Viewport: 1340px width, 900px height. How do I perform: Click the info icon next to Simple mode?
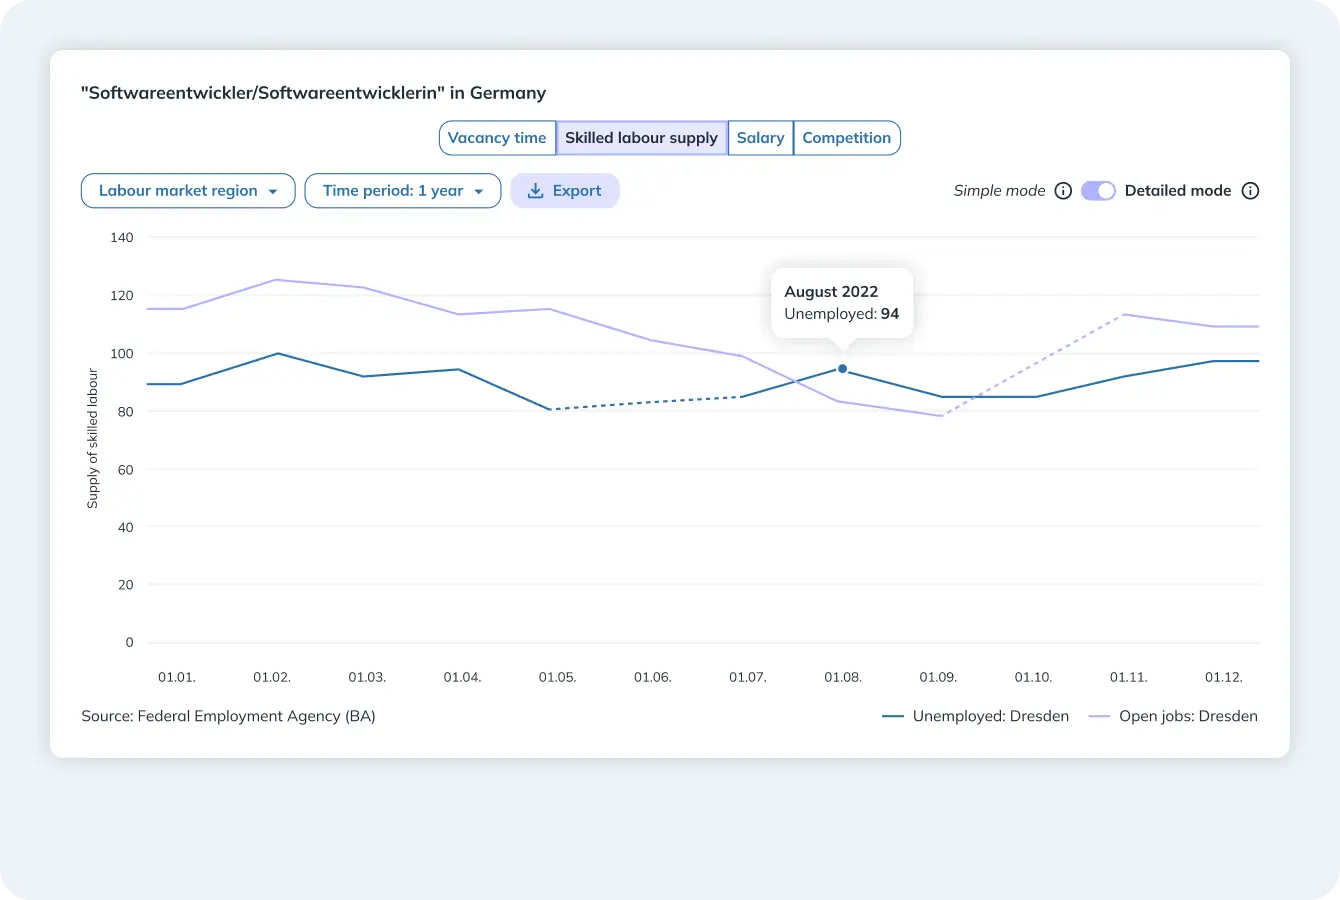coord(1063,191)
